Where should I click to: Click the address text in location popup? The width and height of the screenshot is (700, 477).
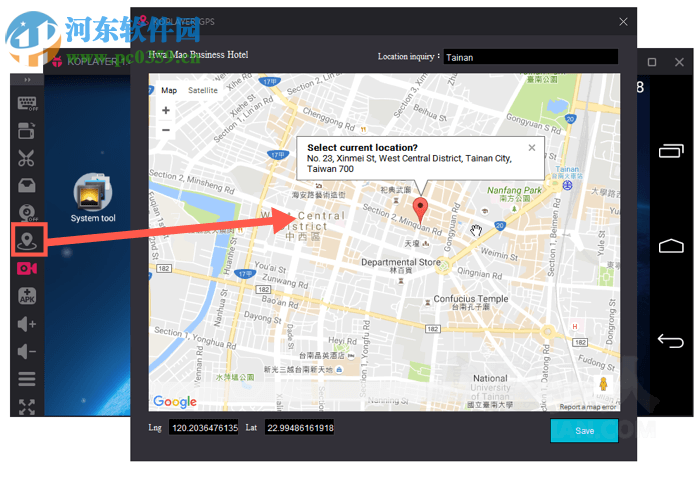coord(409,163)
